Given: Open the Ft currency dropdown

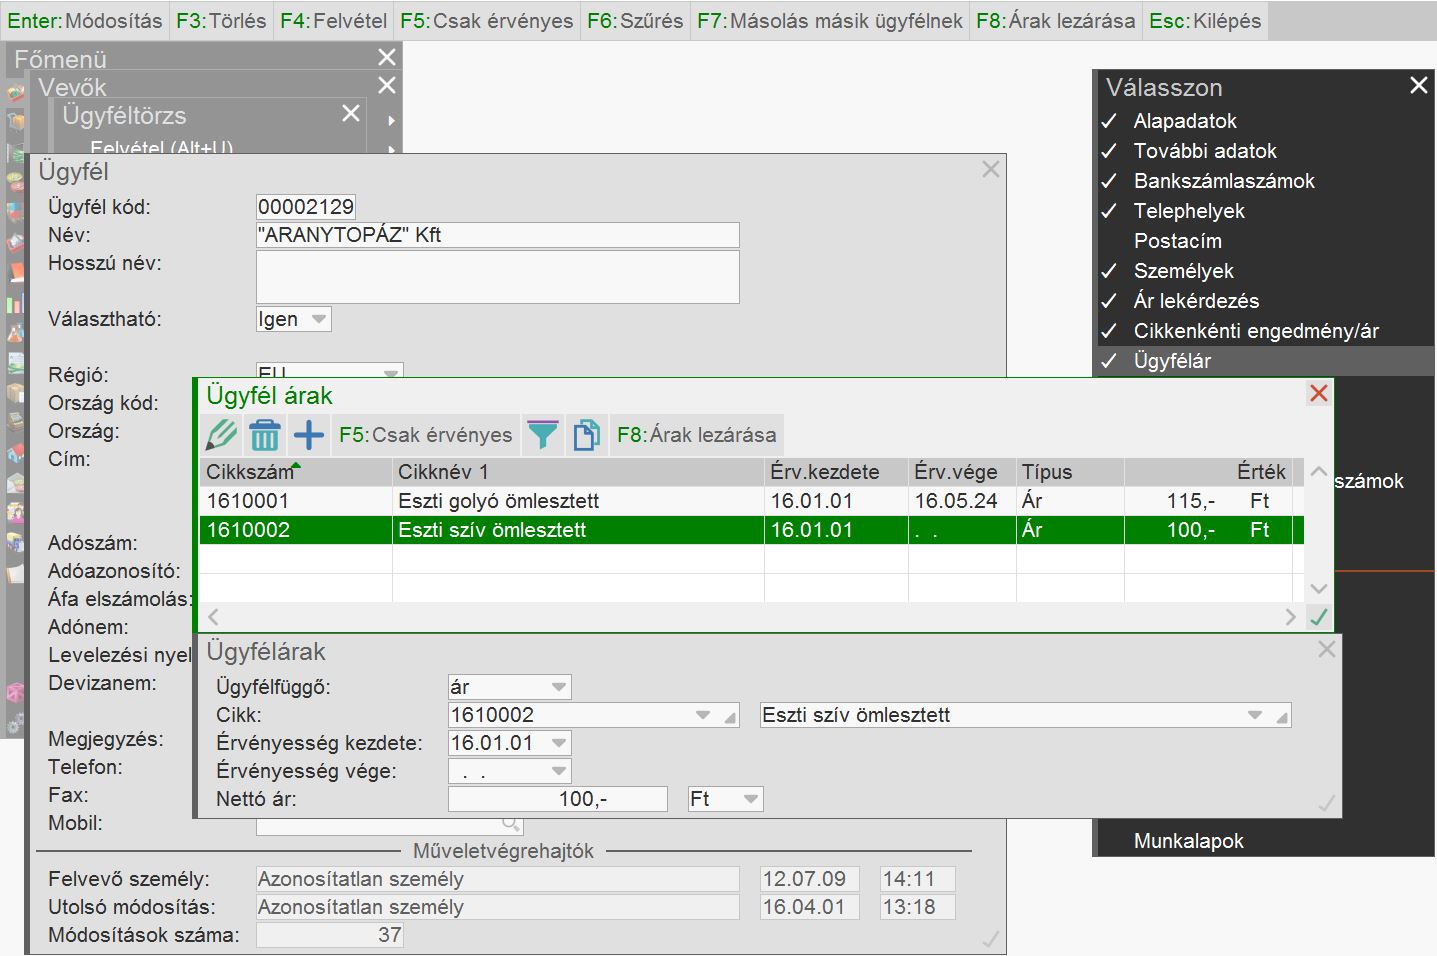Looking at the screenshot, I should pos(751,799).
